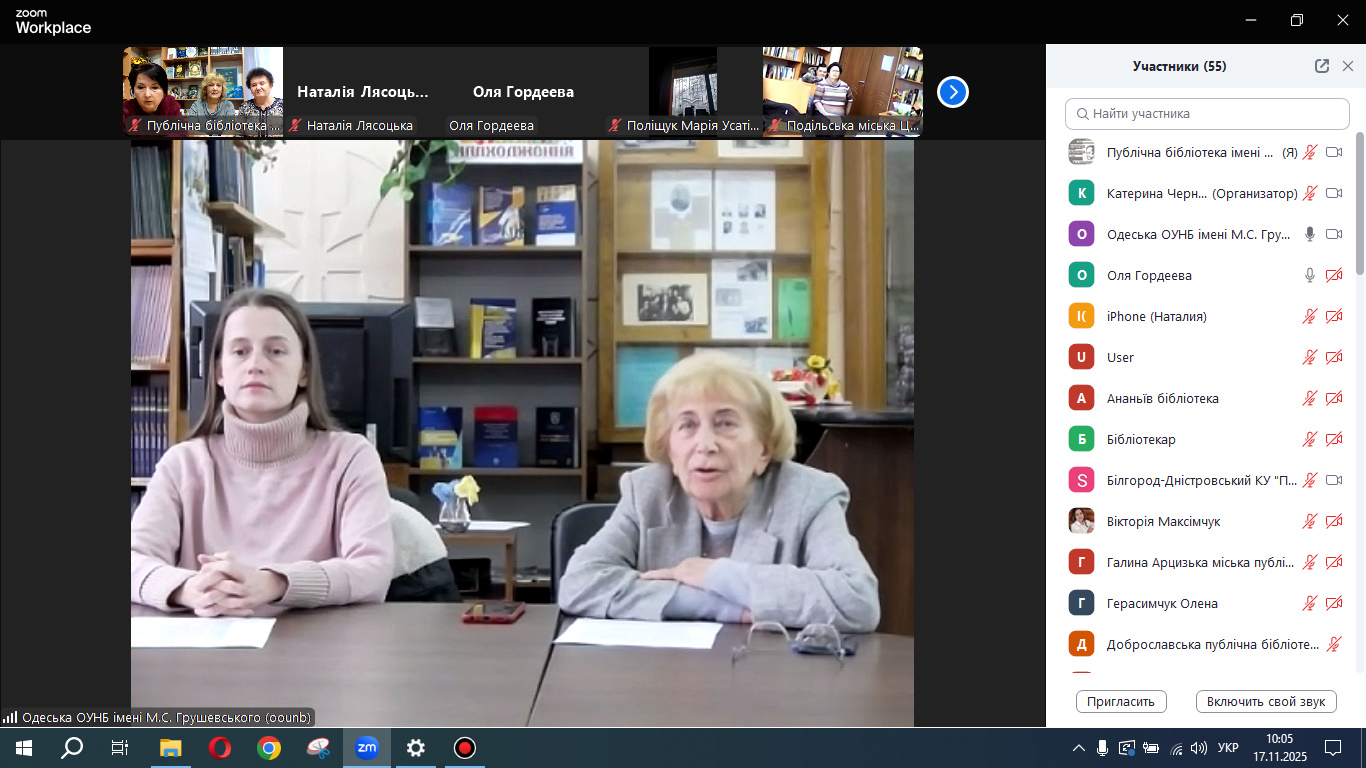This screenshot has height=768, width=1366.
Task: Click microphone icon beside Оля Гордеева
Action: click(x=1309, y=275)
